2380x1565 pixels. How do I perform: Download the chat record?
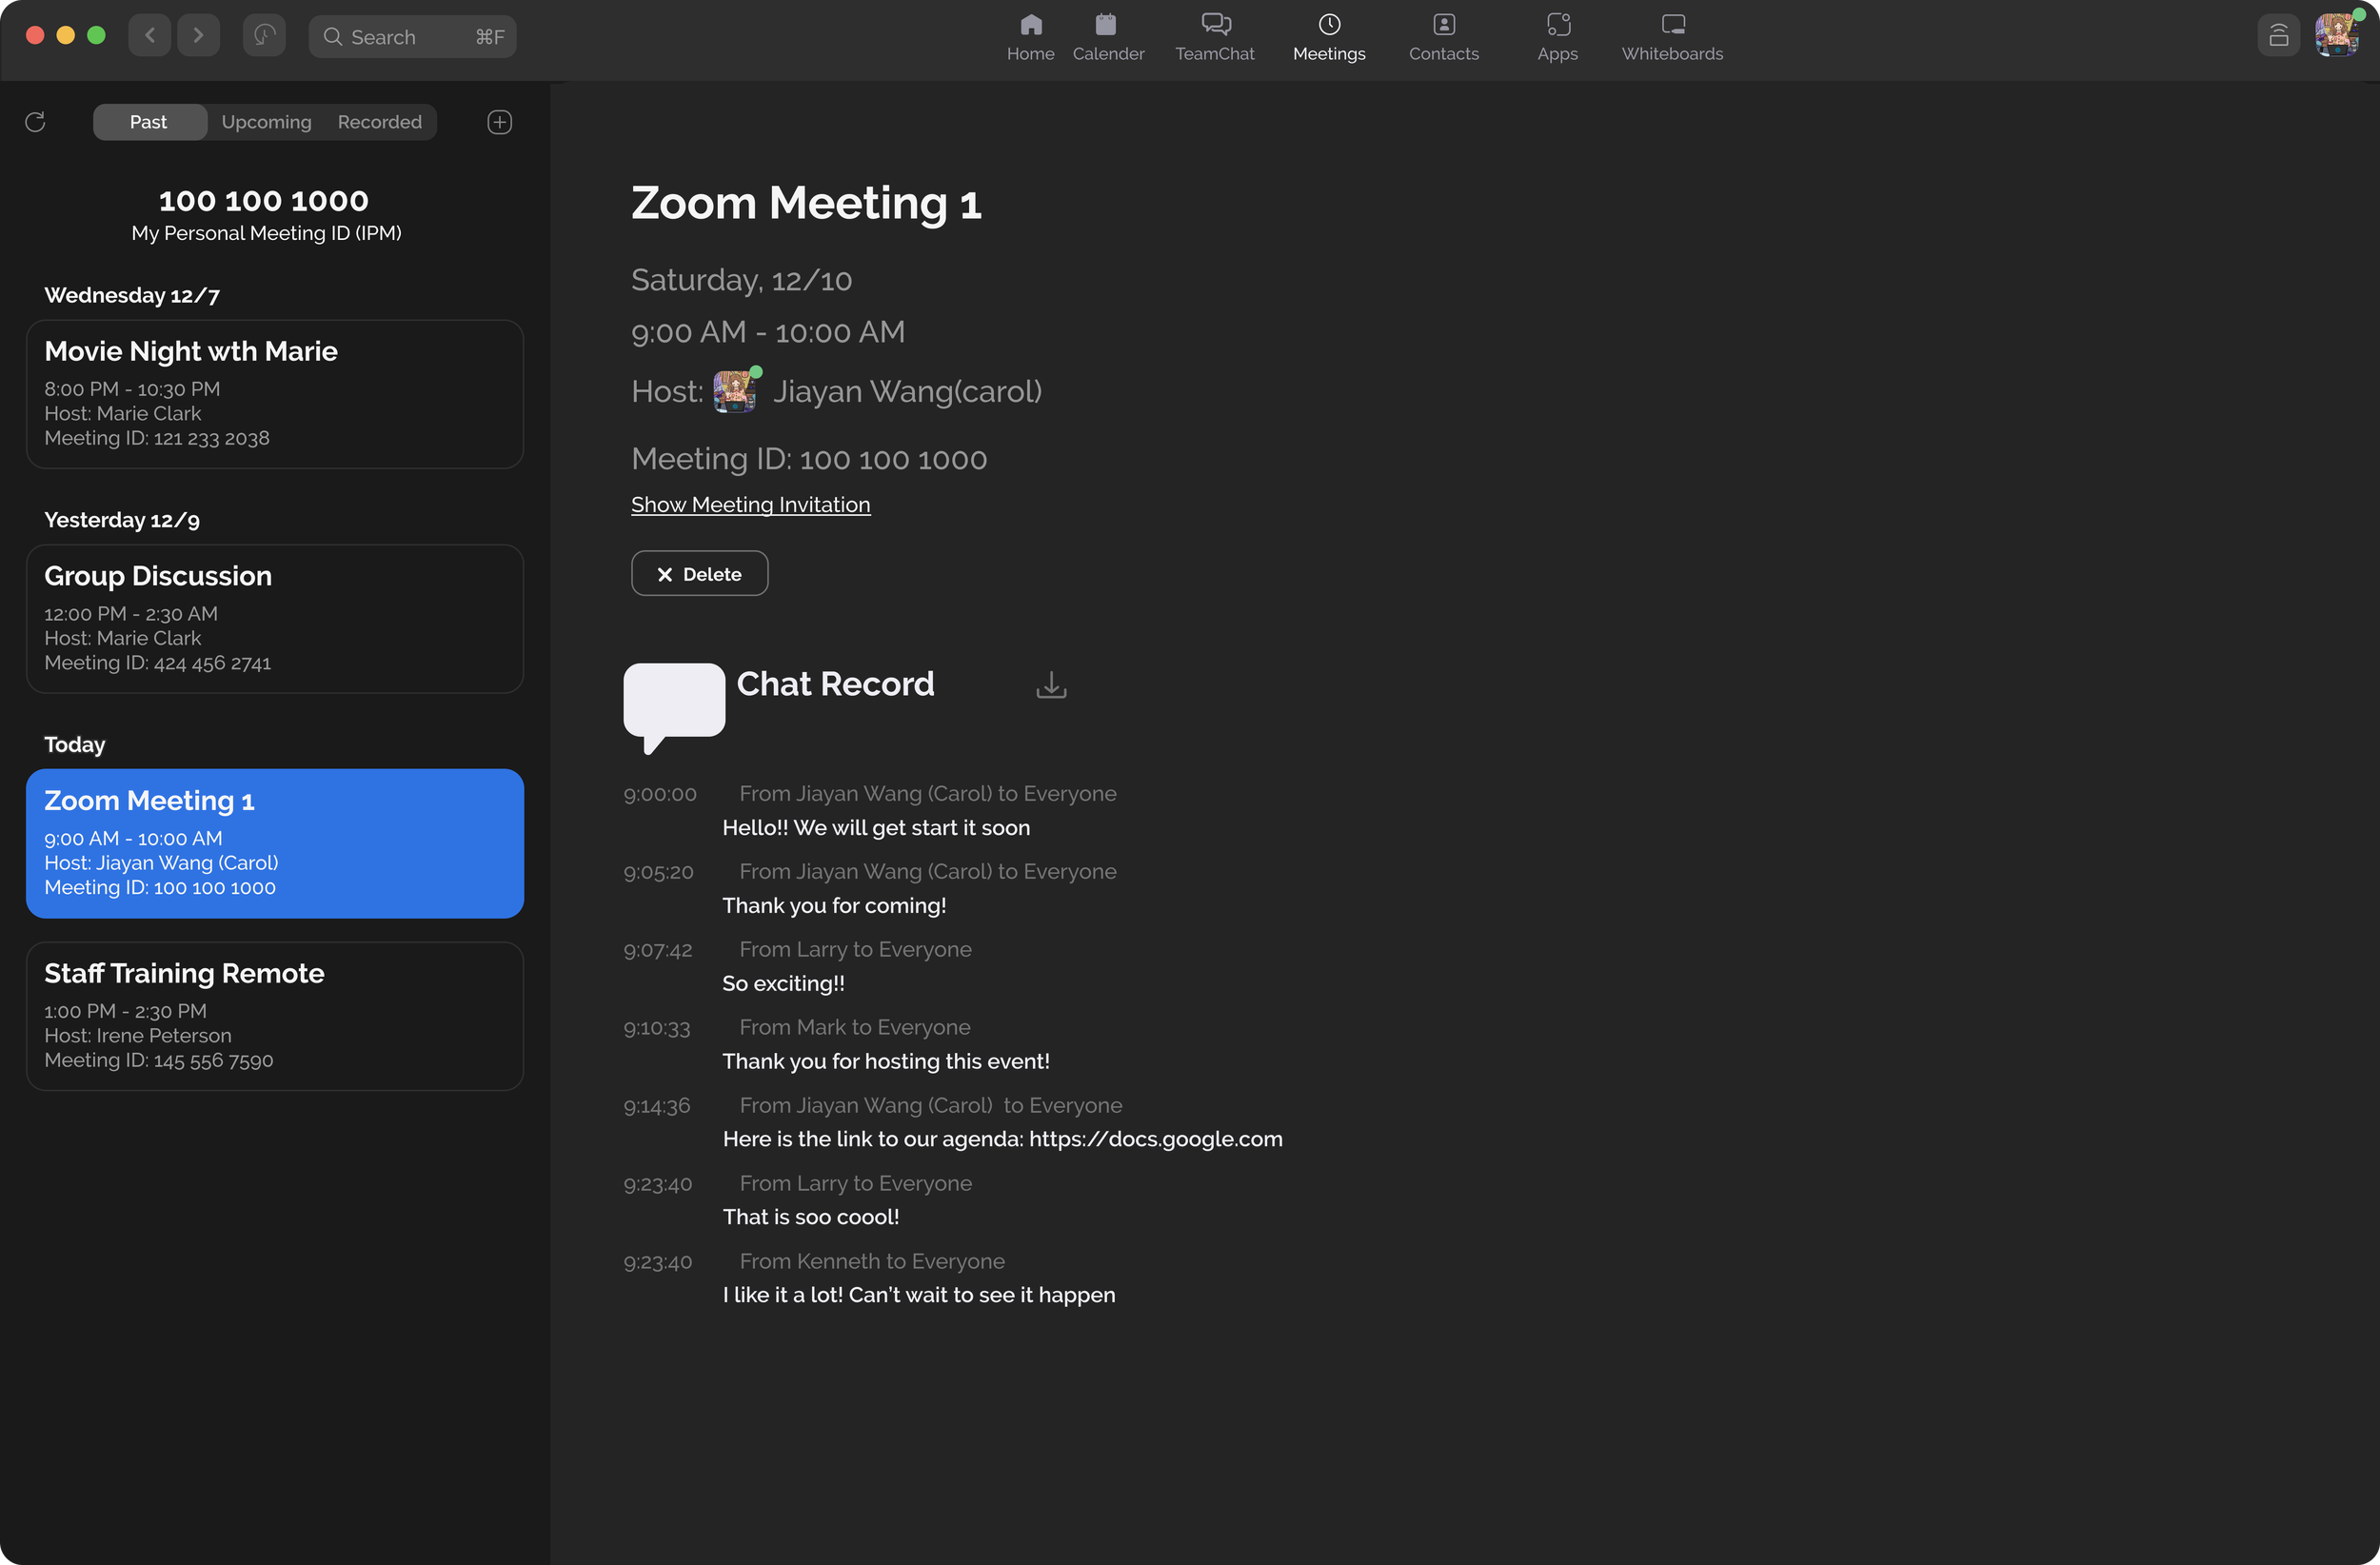point(1051,685)
